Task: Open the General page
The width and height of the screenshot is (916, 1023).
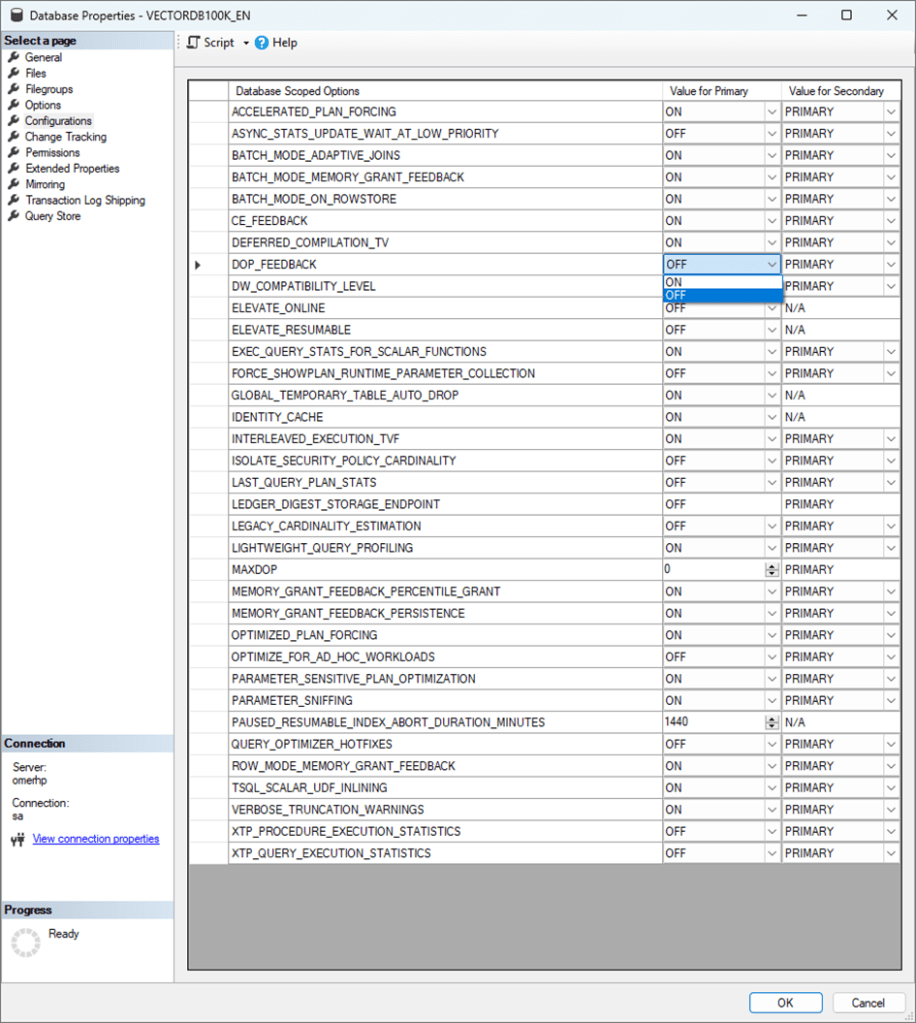Action: (x=43, y=57)
